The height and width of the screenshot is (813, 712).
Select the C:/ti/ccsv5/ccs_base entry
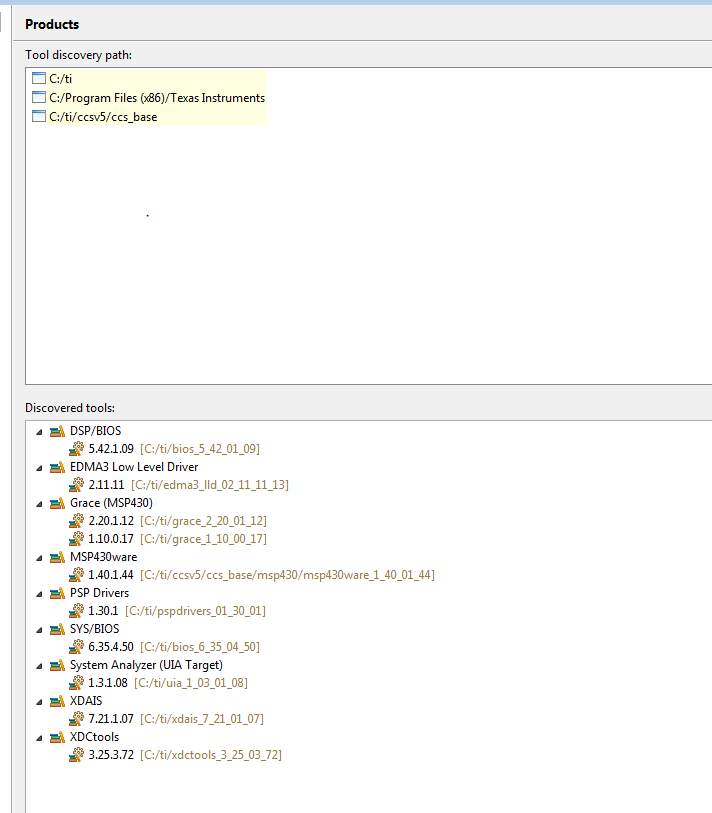[x=103, y=117]
